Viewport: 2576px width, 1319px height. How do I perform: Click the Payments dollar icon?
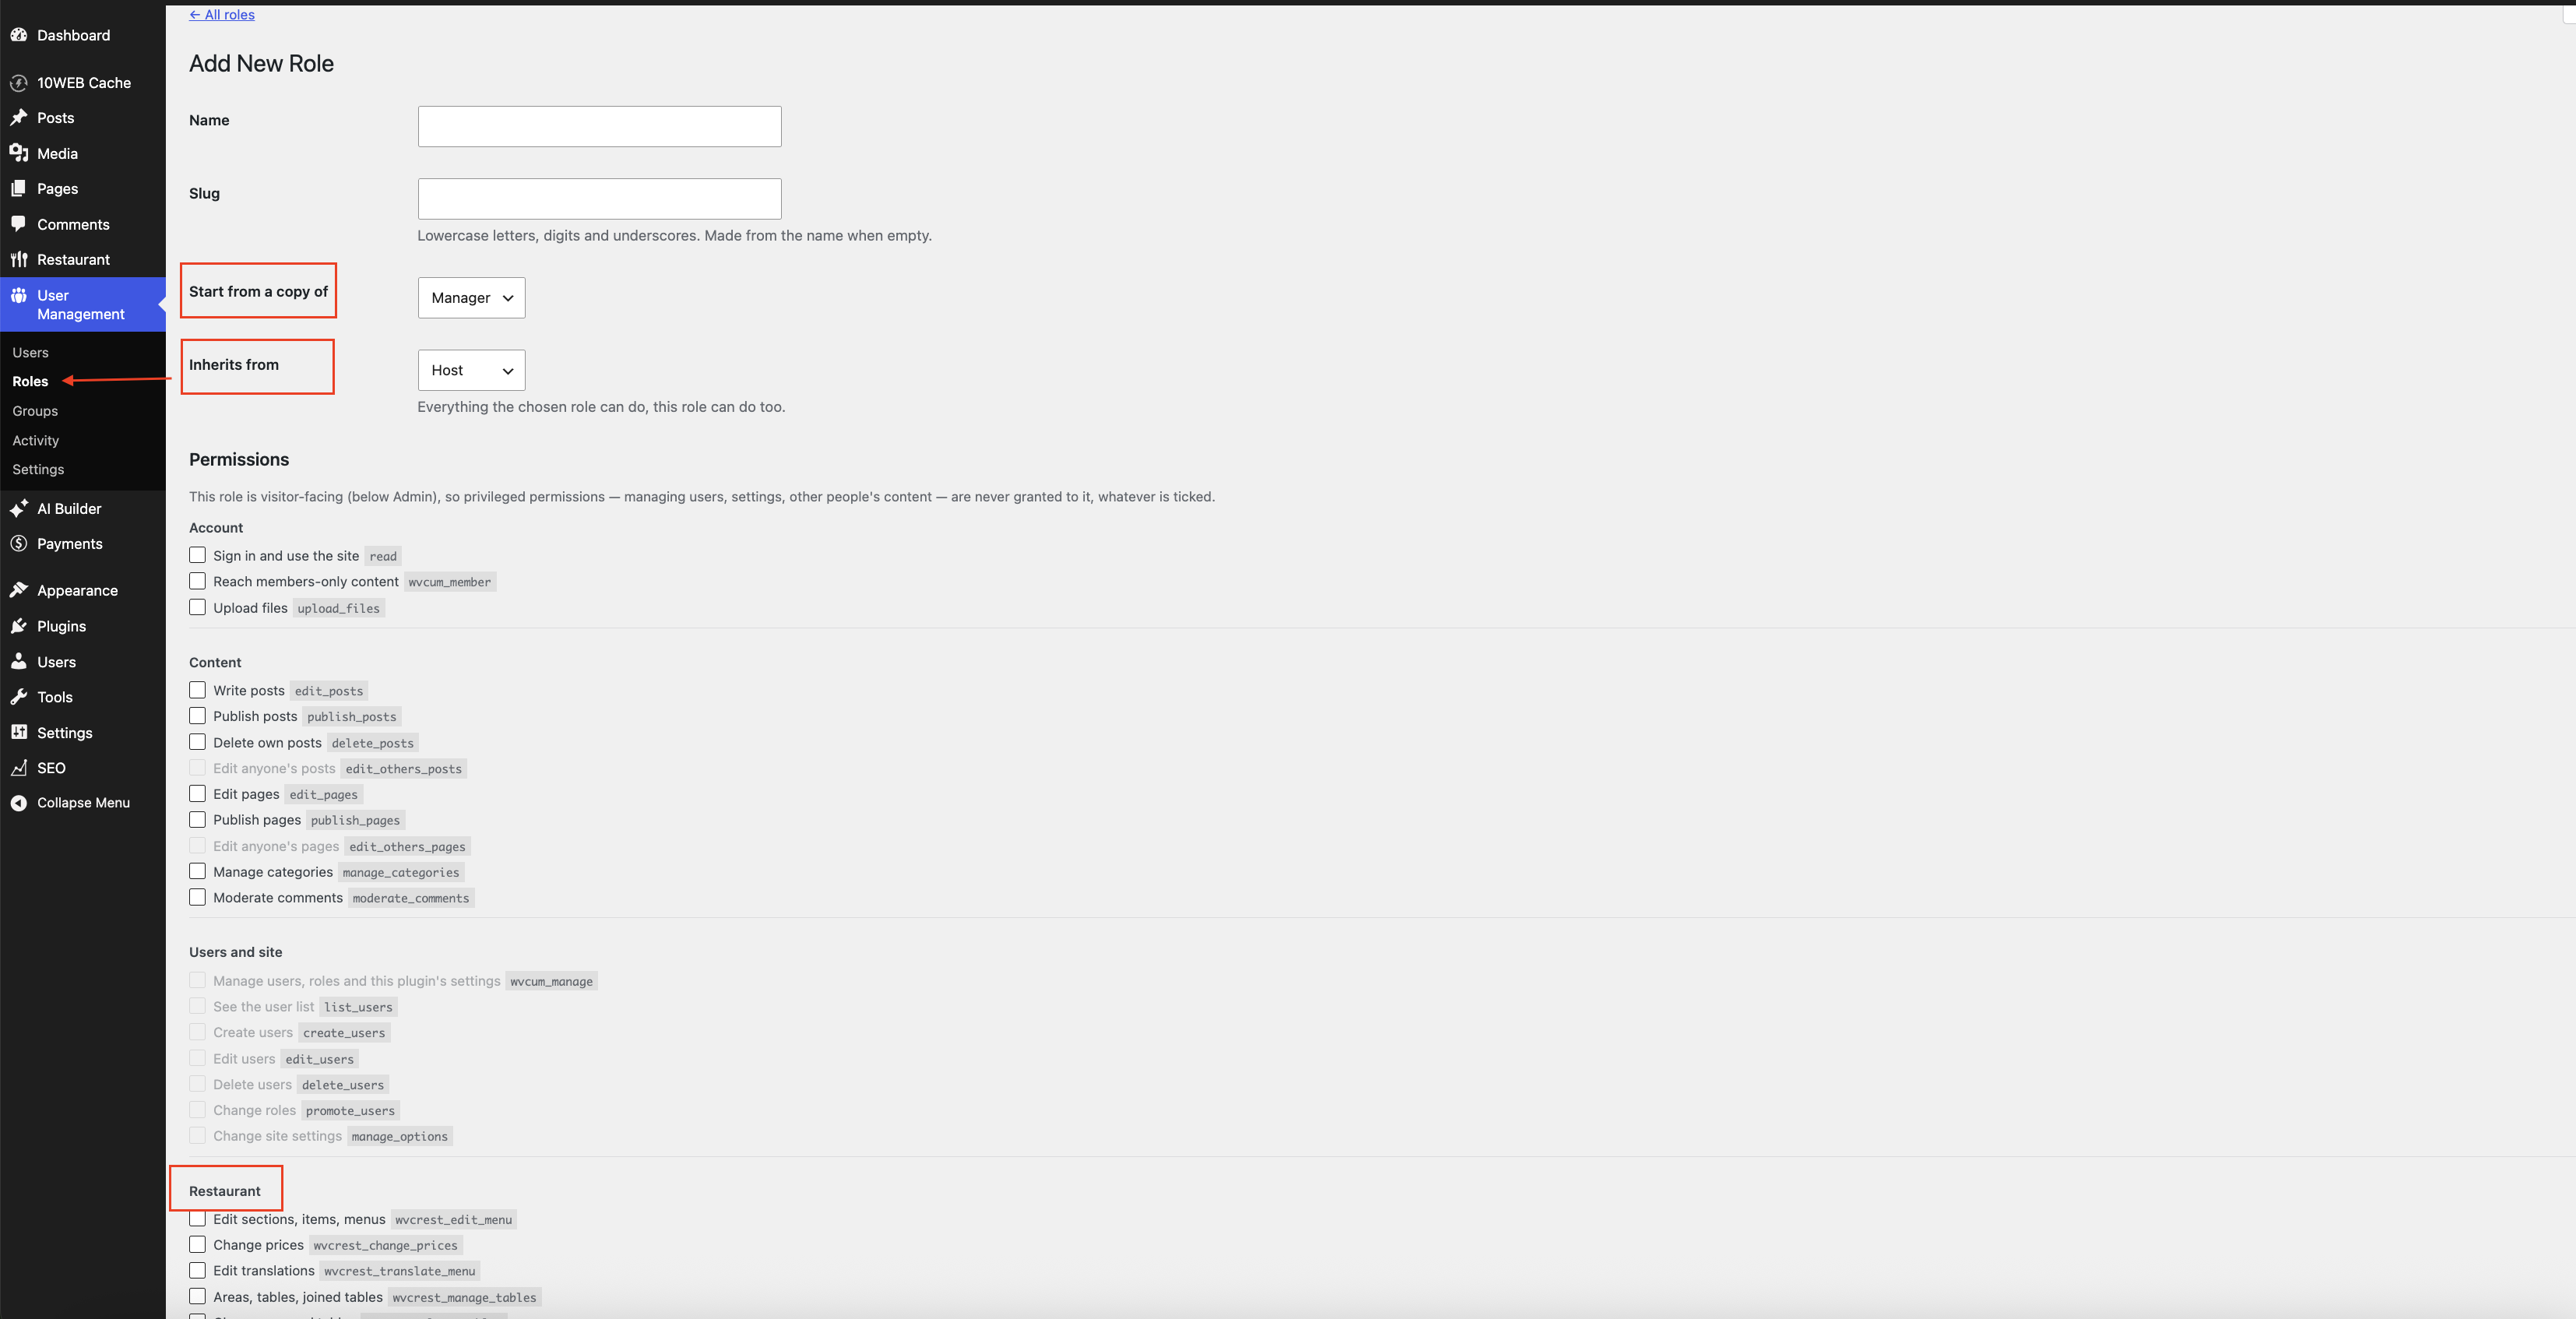tap(18, 544)
